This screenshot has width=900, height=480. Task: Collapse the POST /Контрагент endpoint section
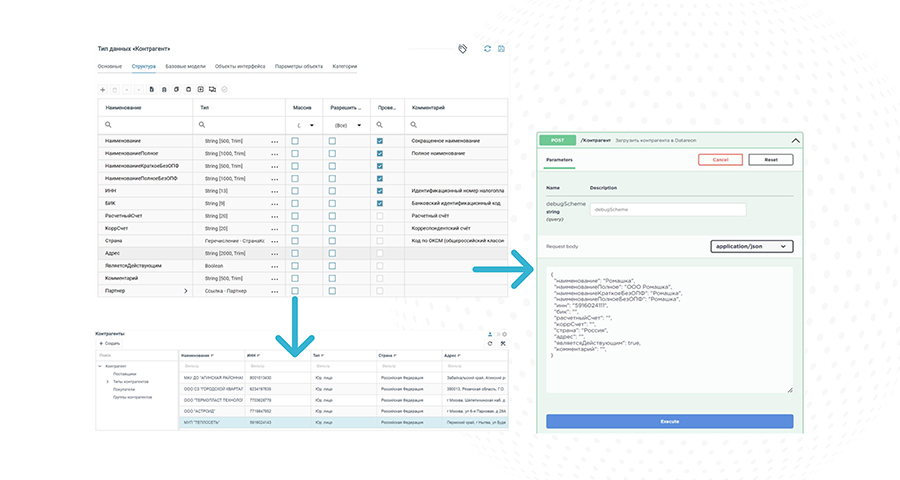coord(796,141)
